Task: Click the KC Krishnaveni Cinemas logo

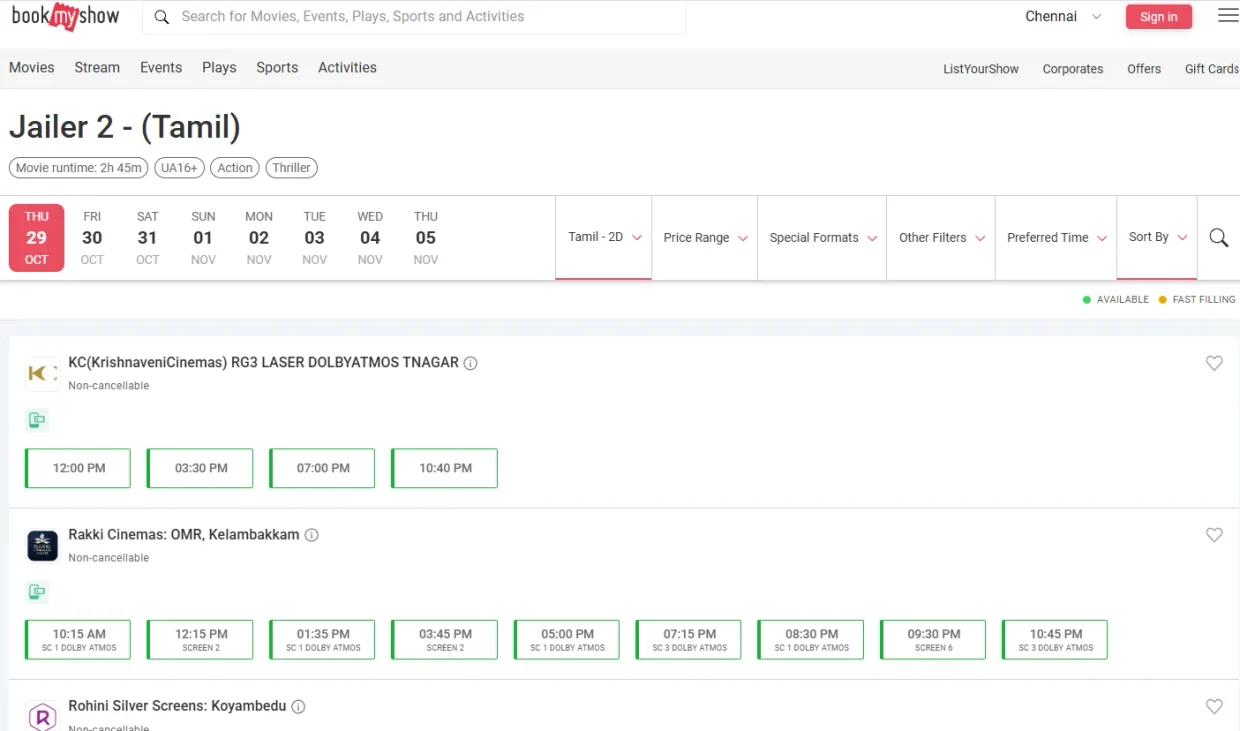Action: pyautogui.click(x=42, y=373)
